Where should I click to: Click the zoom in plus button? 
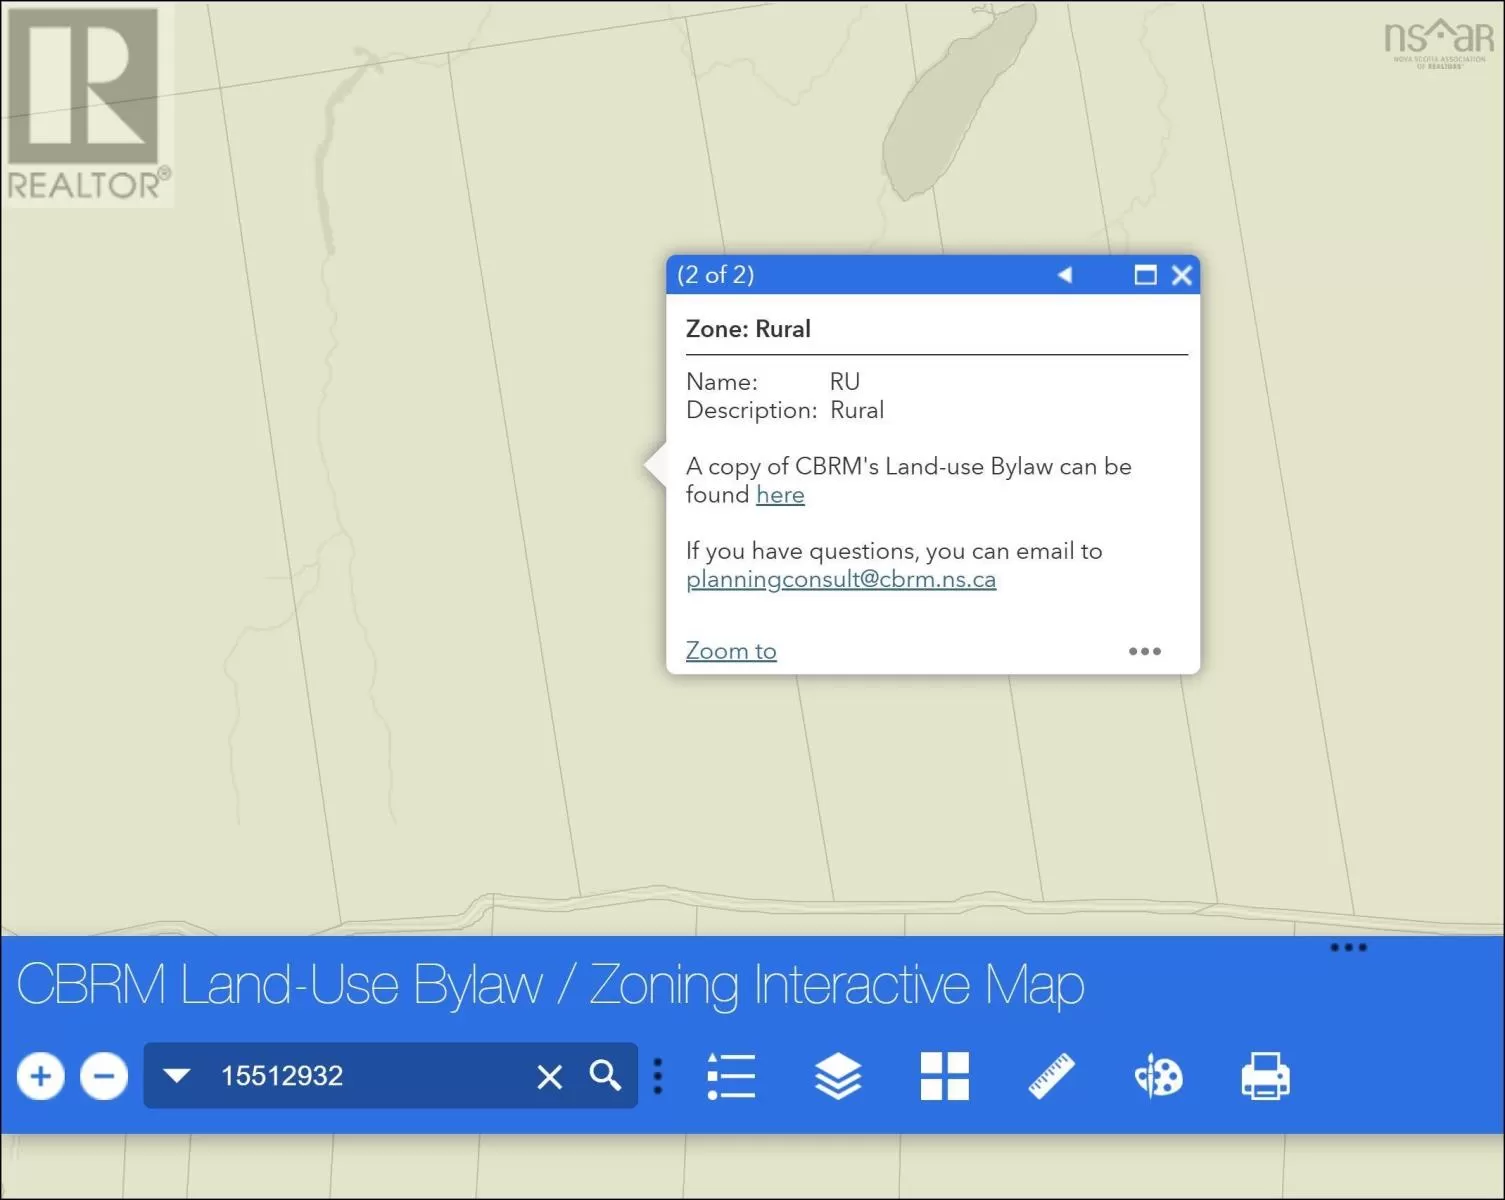click(41, 1077)
